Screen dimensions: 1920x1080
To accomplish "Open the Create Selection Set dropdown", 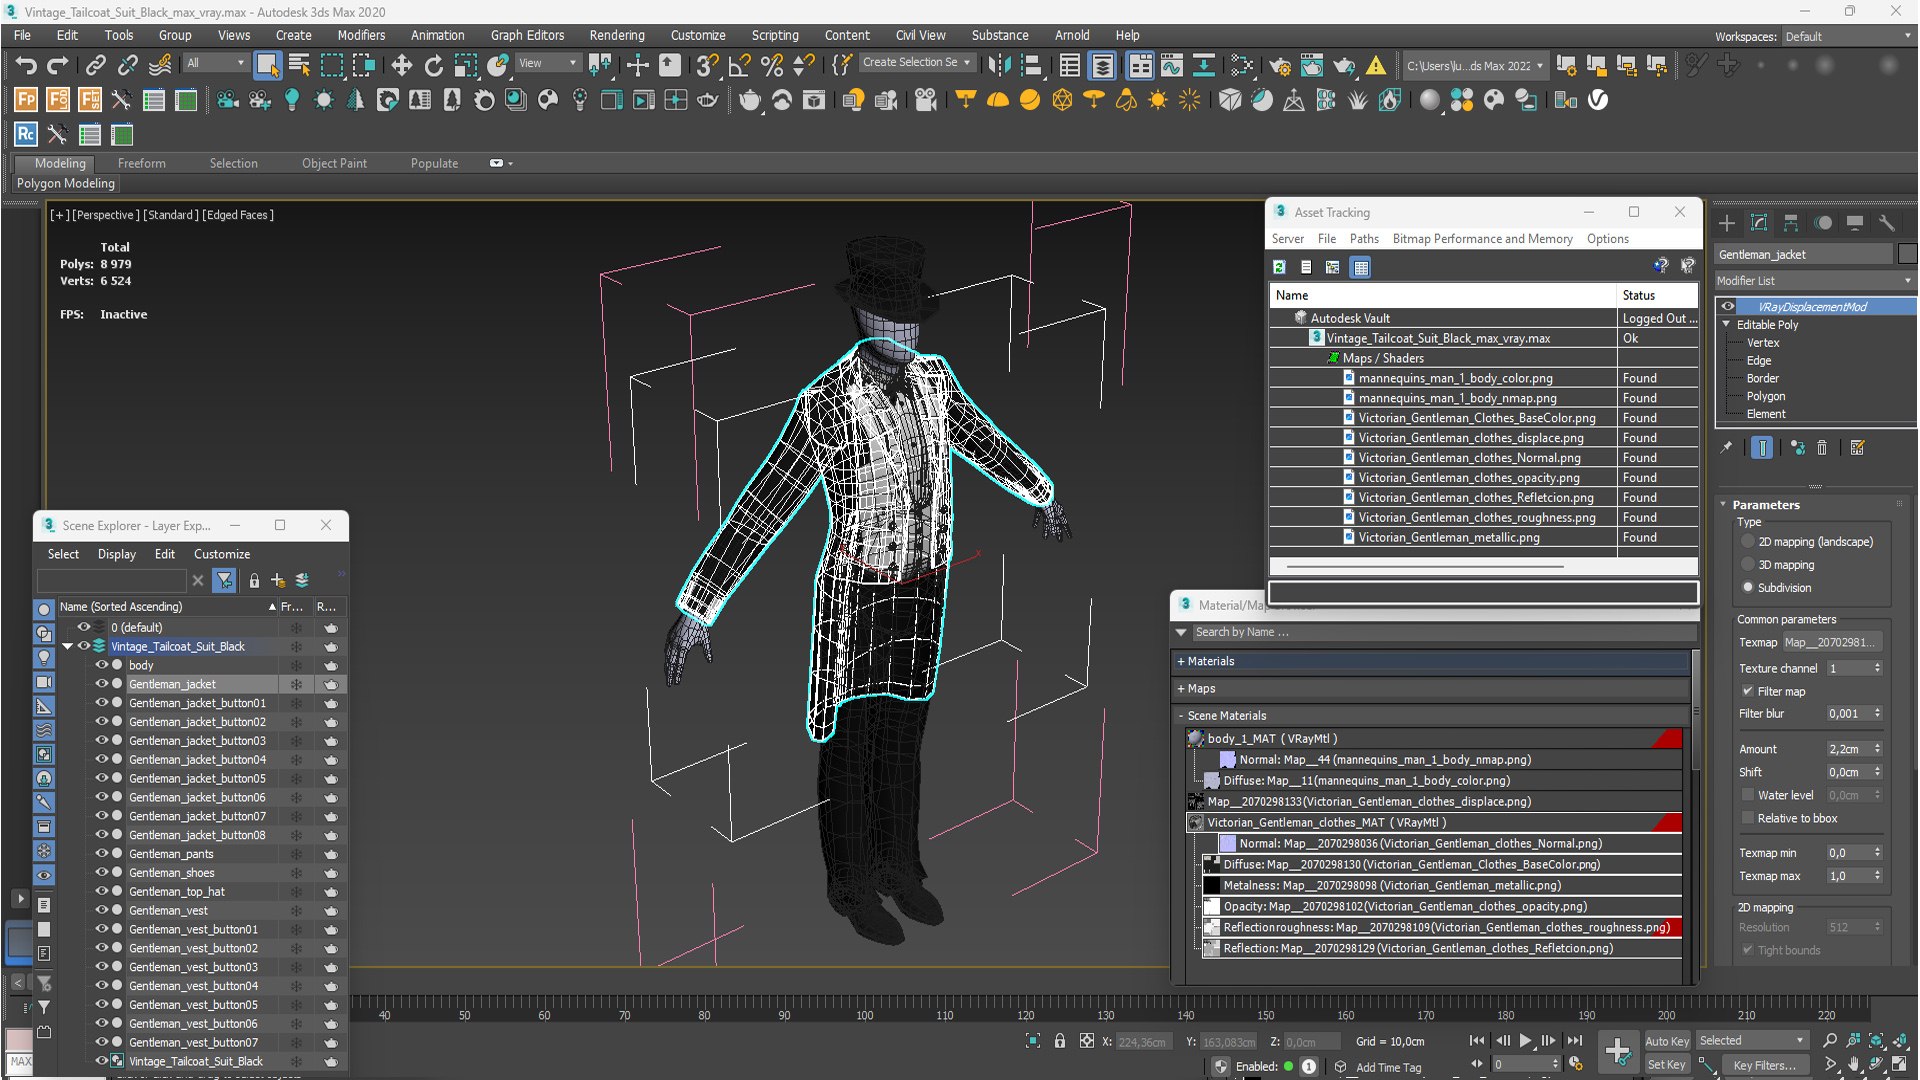I will pyautogui.click(x=917, y=62).
